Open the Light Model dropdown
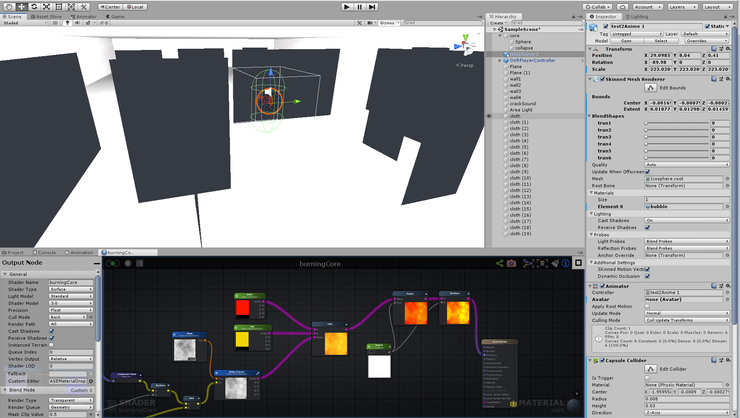 click(71, 296)
